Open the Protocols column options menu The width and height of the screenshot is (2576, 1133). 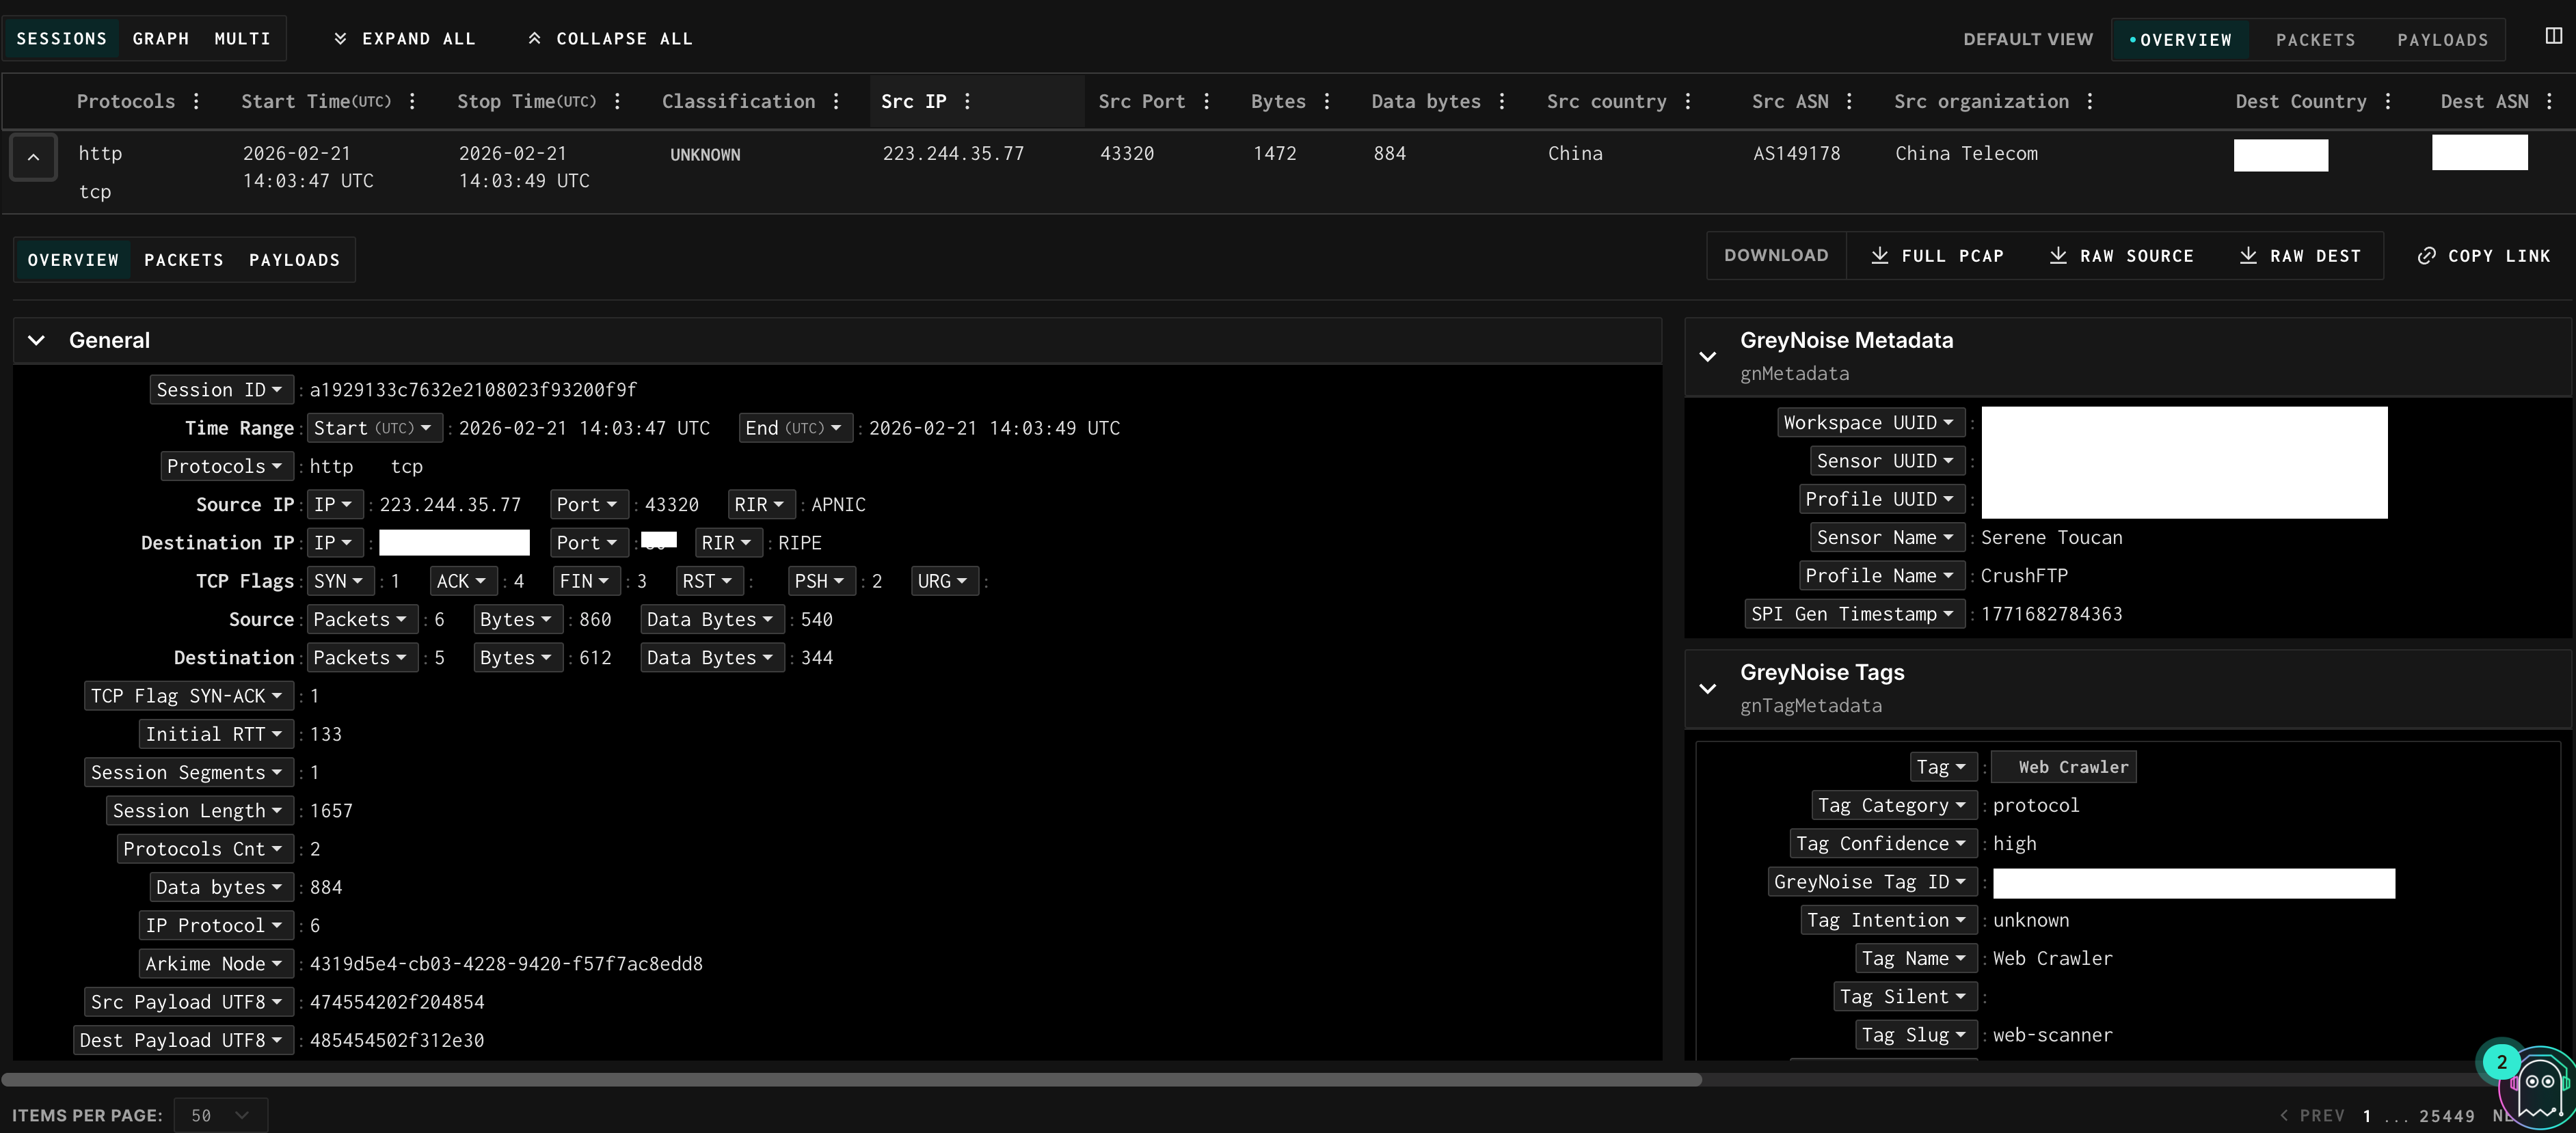196,101
